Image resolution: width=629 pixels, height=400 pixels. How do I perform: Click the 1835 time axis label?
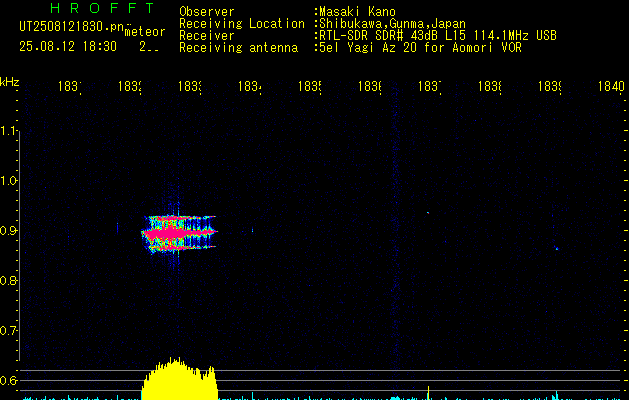310,86
